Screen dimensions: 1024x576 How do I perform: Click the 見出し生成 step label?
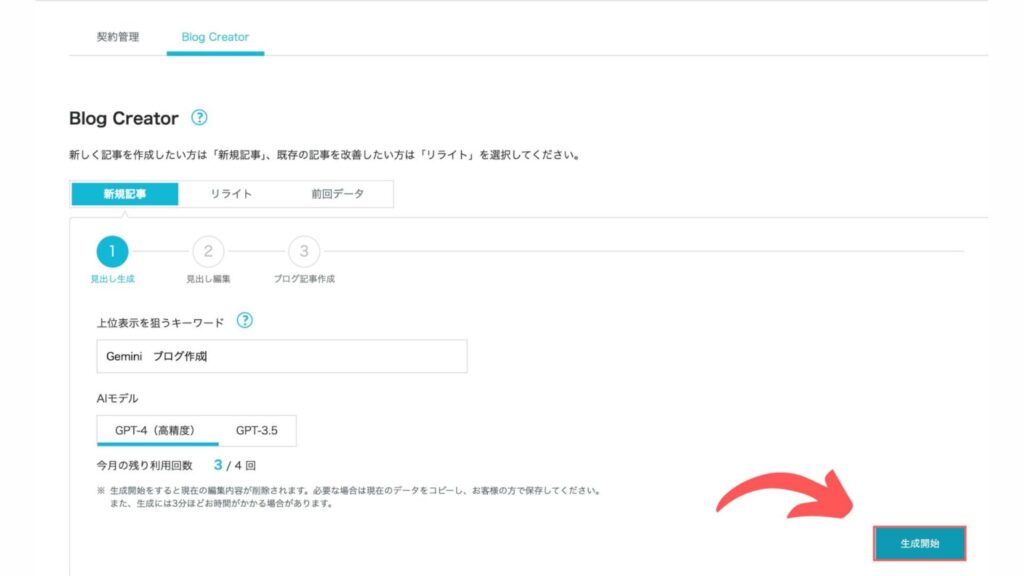pyautogui.click(x=112, y=279)
